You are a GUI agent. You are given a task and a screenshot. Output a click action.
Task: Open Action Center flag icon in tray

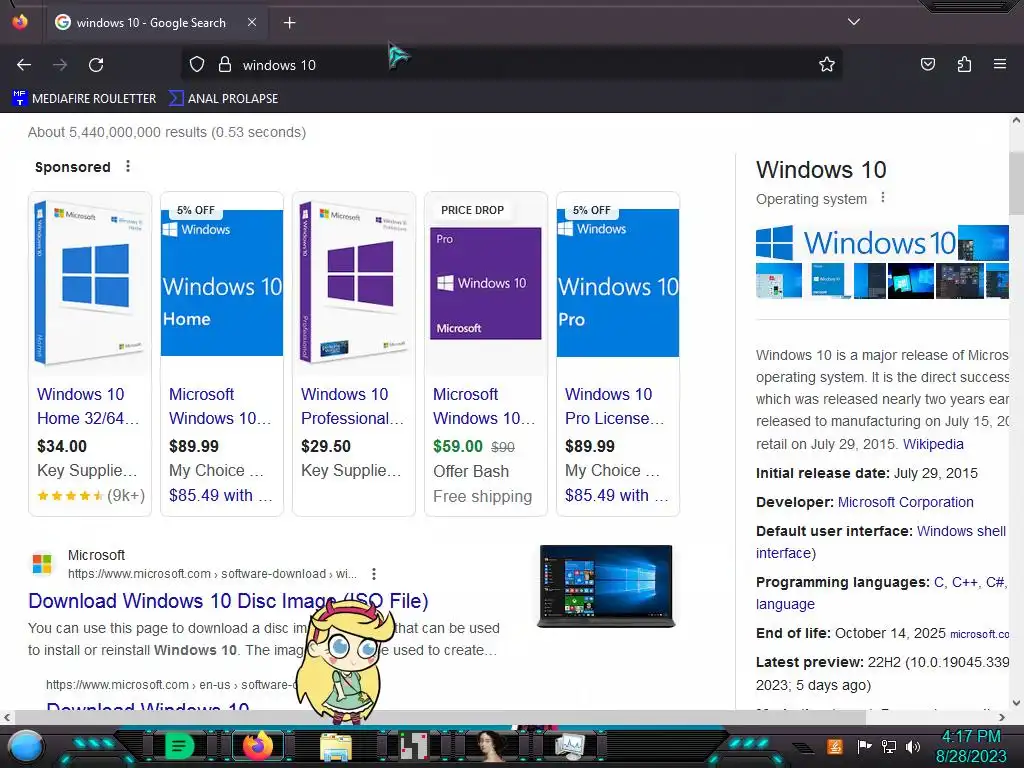865,746
